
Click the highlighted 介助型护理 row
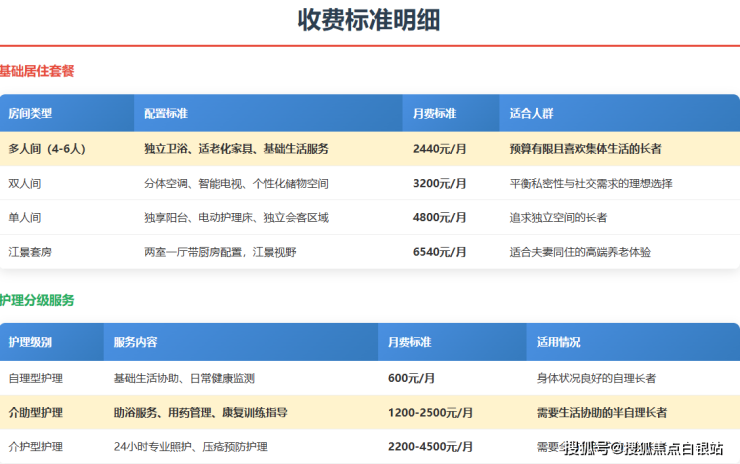click(x=36, y=412)
